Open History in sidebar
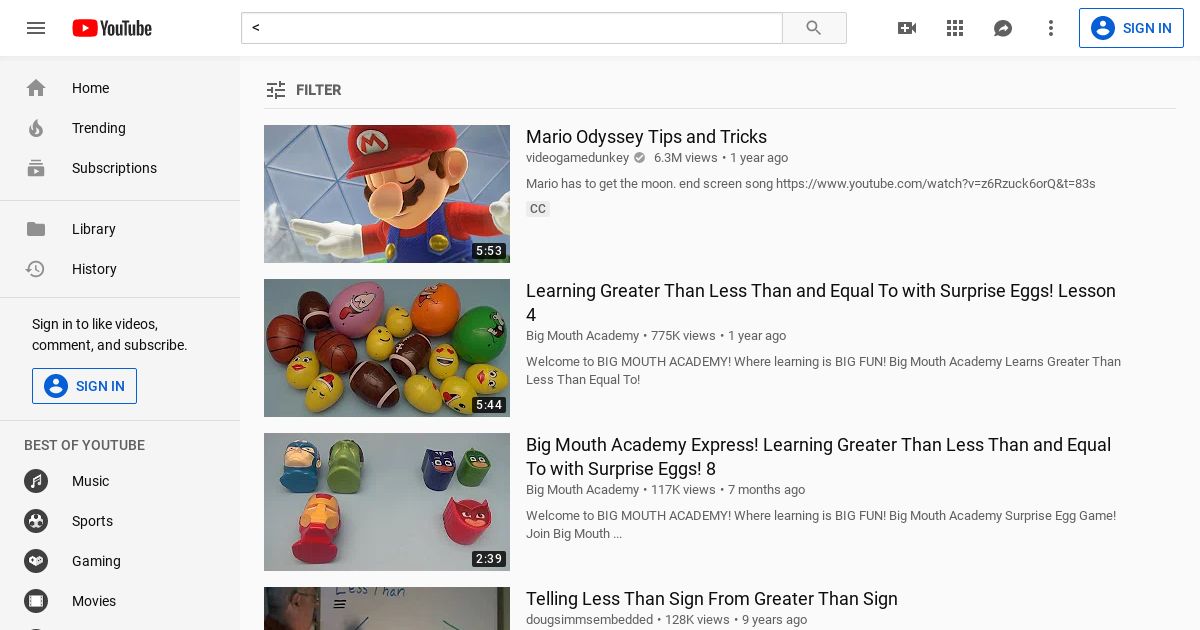1200x630 pixels. [x=120, y=269]
